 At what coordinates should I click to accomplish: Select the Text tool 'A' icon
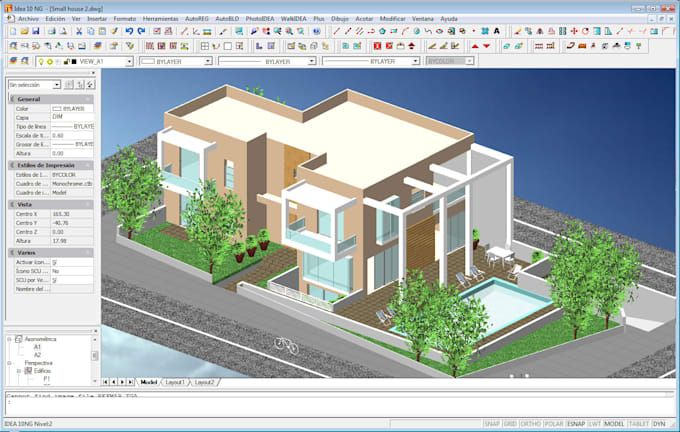[497, 31]
